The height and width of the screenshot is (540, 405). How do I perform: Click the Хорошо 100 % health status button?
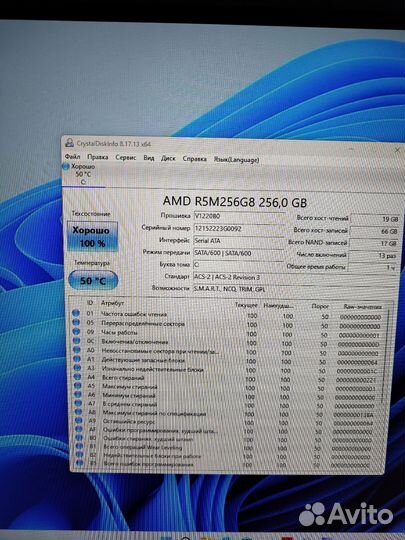pyautogui.click(x=93, y=237)
